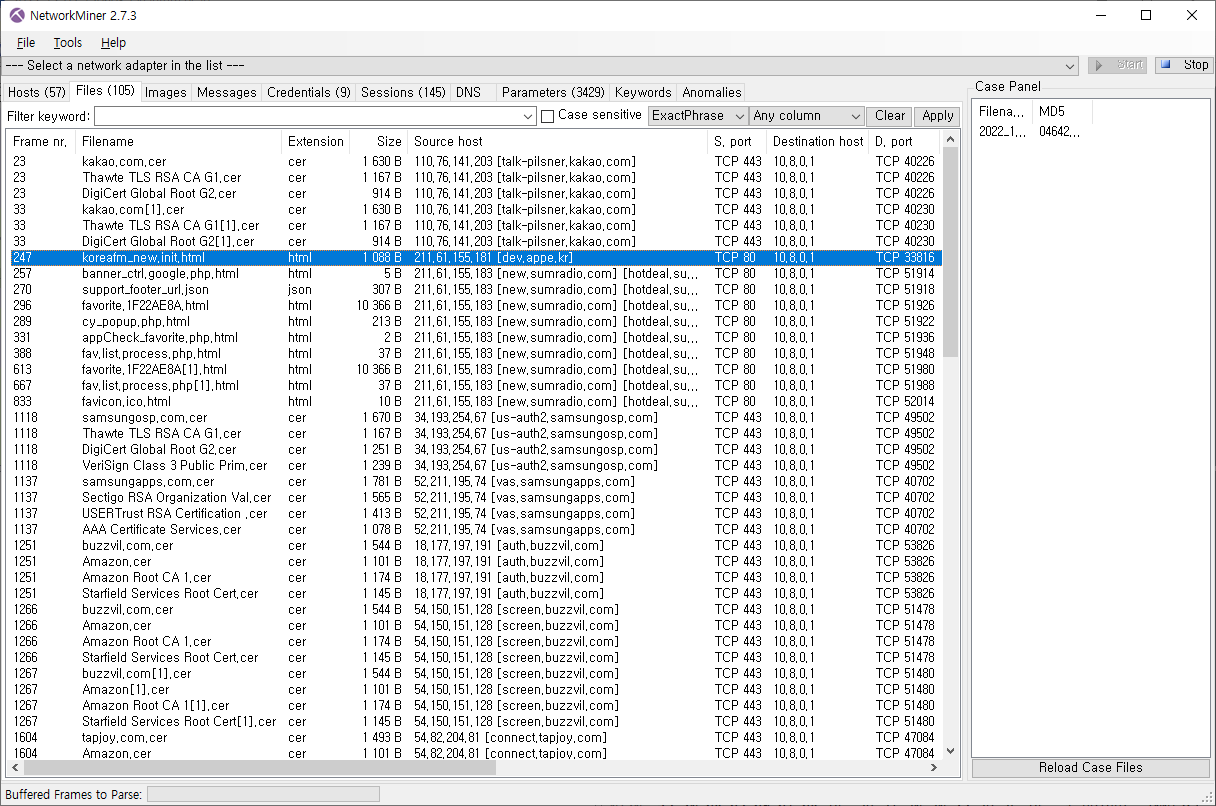Open the Tools menu
Image resolution: width=1216 pixels, height=806 pixels.
[68, 43]
